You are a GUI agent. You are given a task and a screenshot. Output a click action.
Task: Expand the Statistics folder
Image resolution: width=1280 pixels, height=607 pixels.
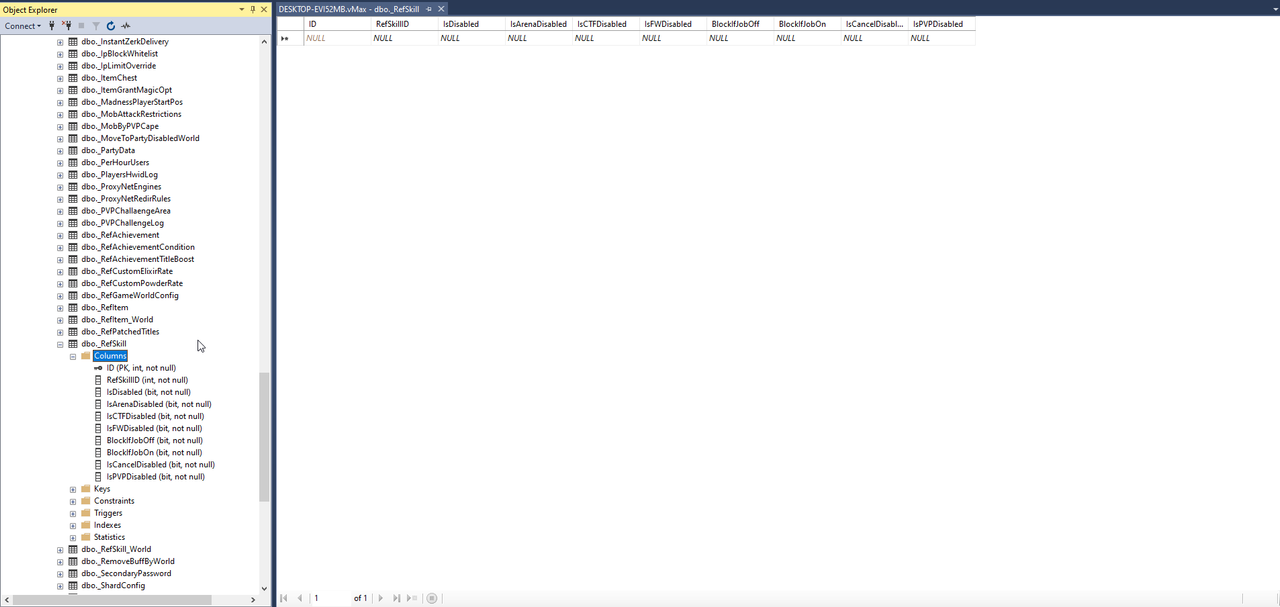click(73, 537)
